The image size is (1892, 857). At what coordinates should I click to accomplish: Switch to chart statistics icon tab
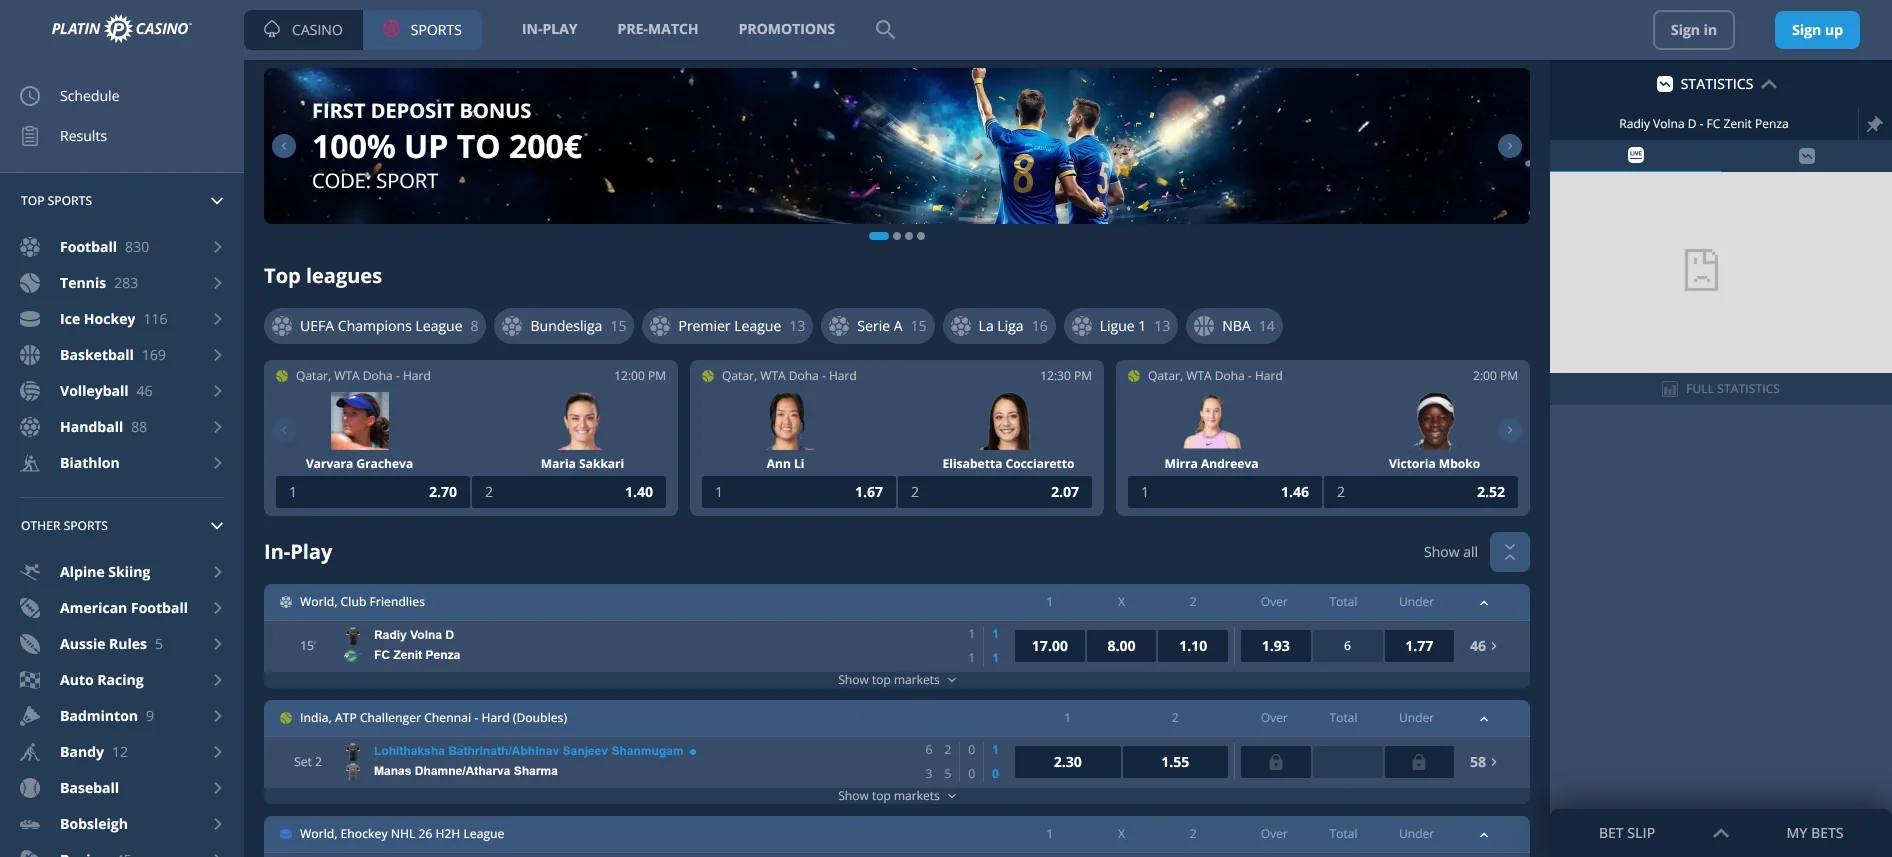[x=1807, y=155]
